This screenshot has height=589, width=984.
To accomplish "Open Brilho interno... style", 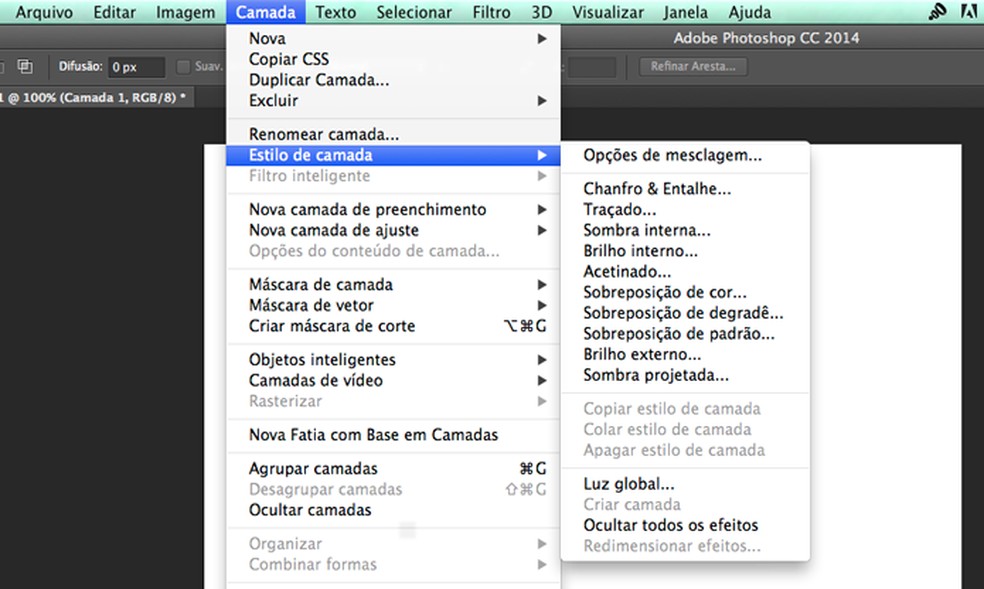I will (685, 251).
